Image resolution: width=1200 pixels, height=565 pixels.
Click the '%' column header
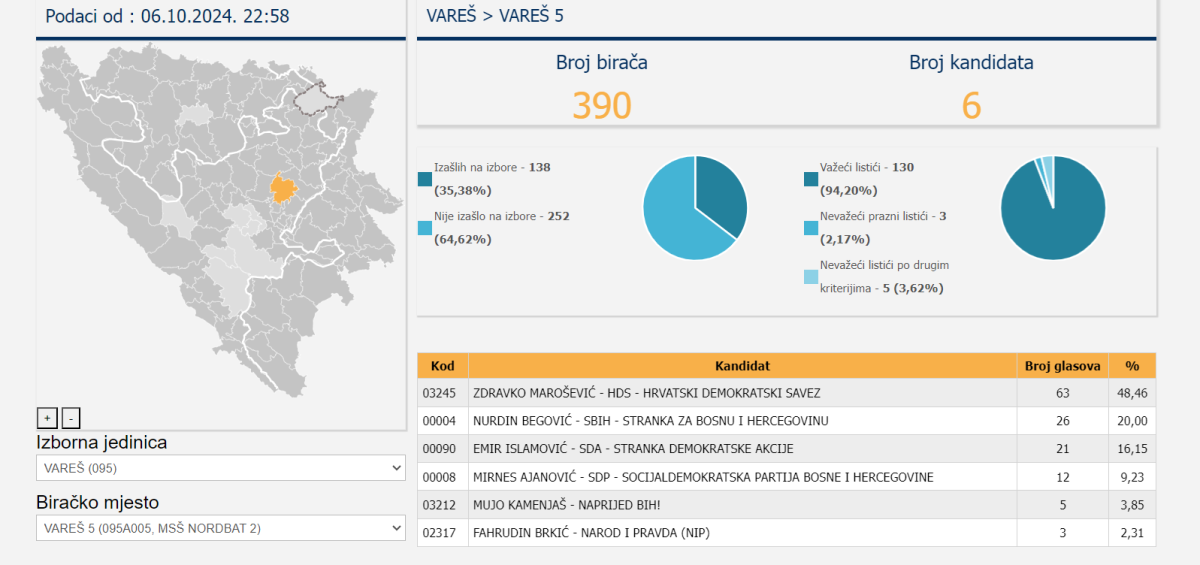(x=1132, y=366)
